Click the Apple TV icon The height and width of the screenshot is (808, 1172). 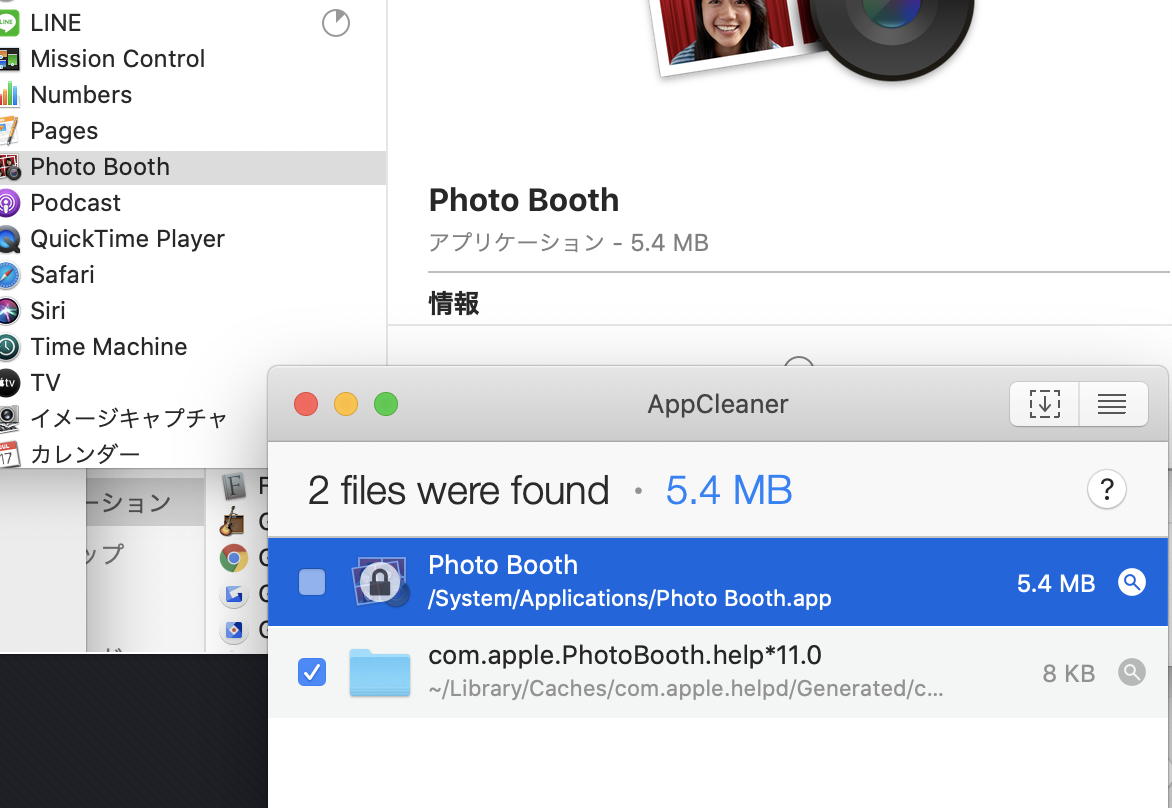click(8, 383)
